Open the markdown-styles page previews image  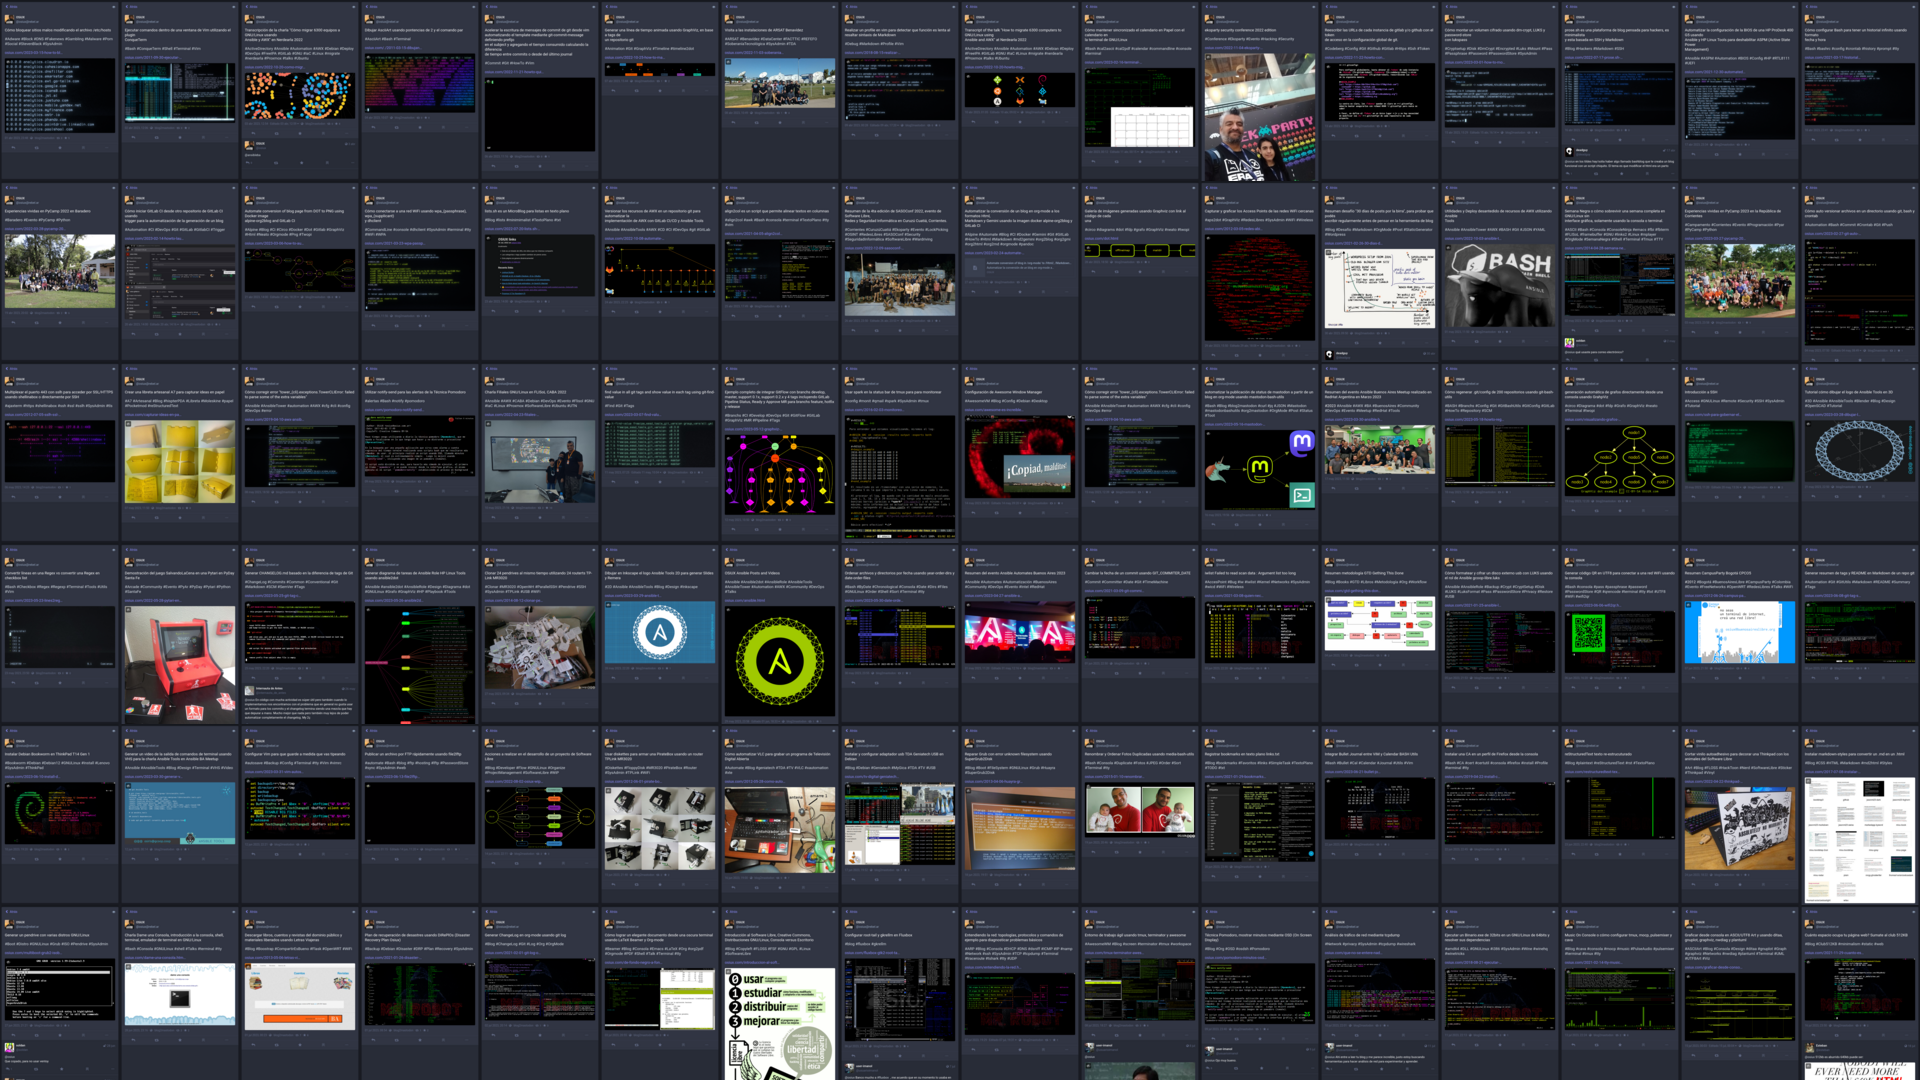point(1860,840)
